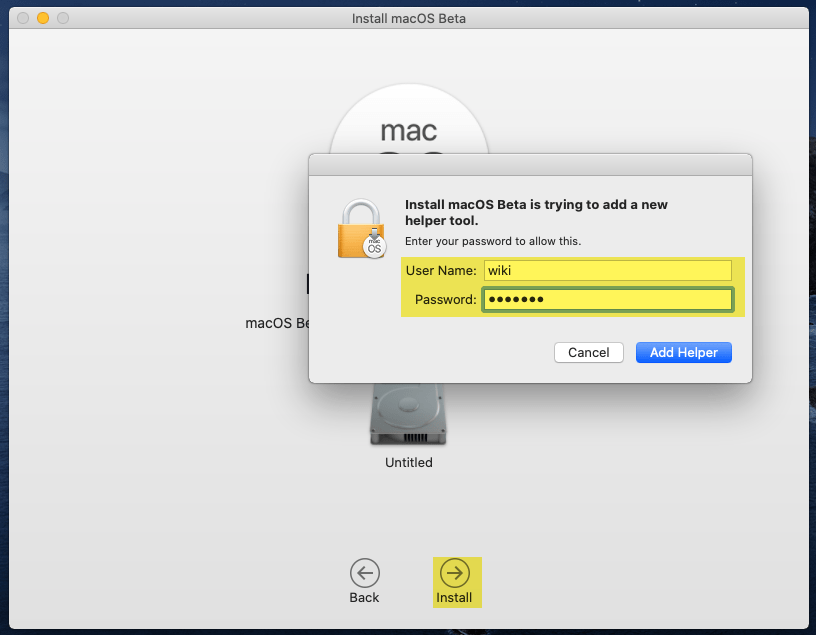Select the Untitled hard drive icon
816x635 pixels.
(x=409, y=414)
